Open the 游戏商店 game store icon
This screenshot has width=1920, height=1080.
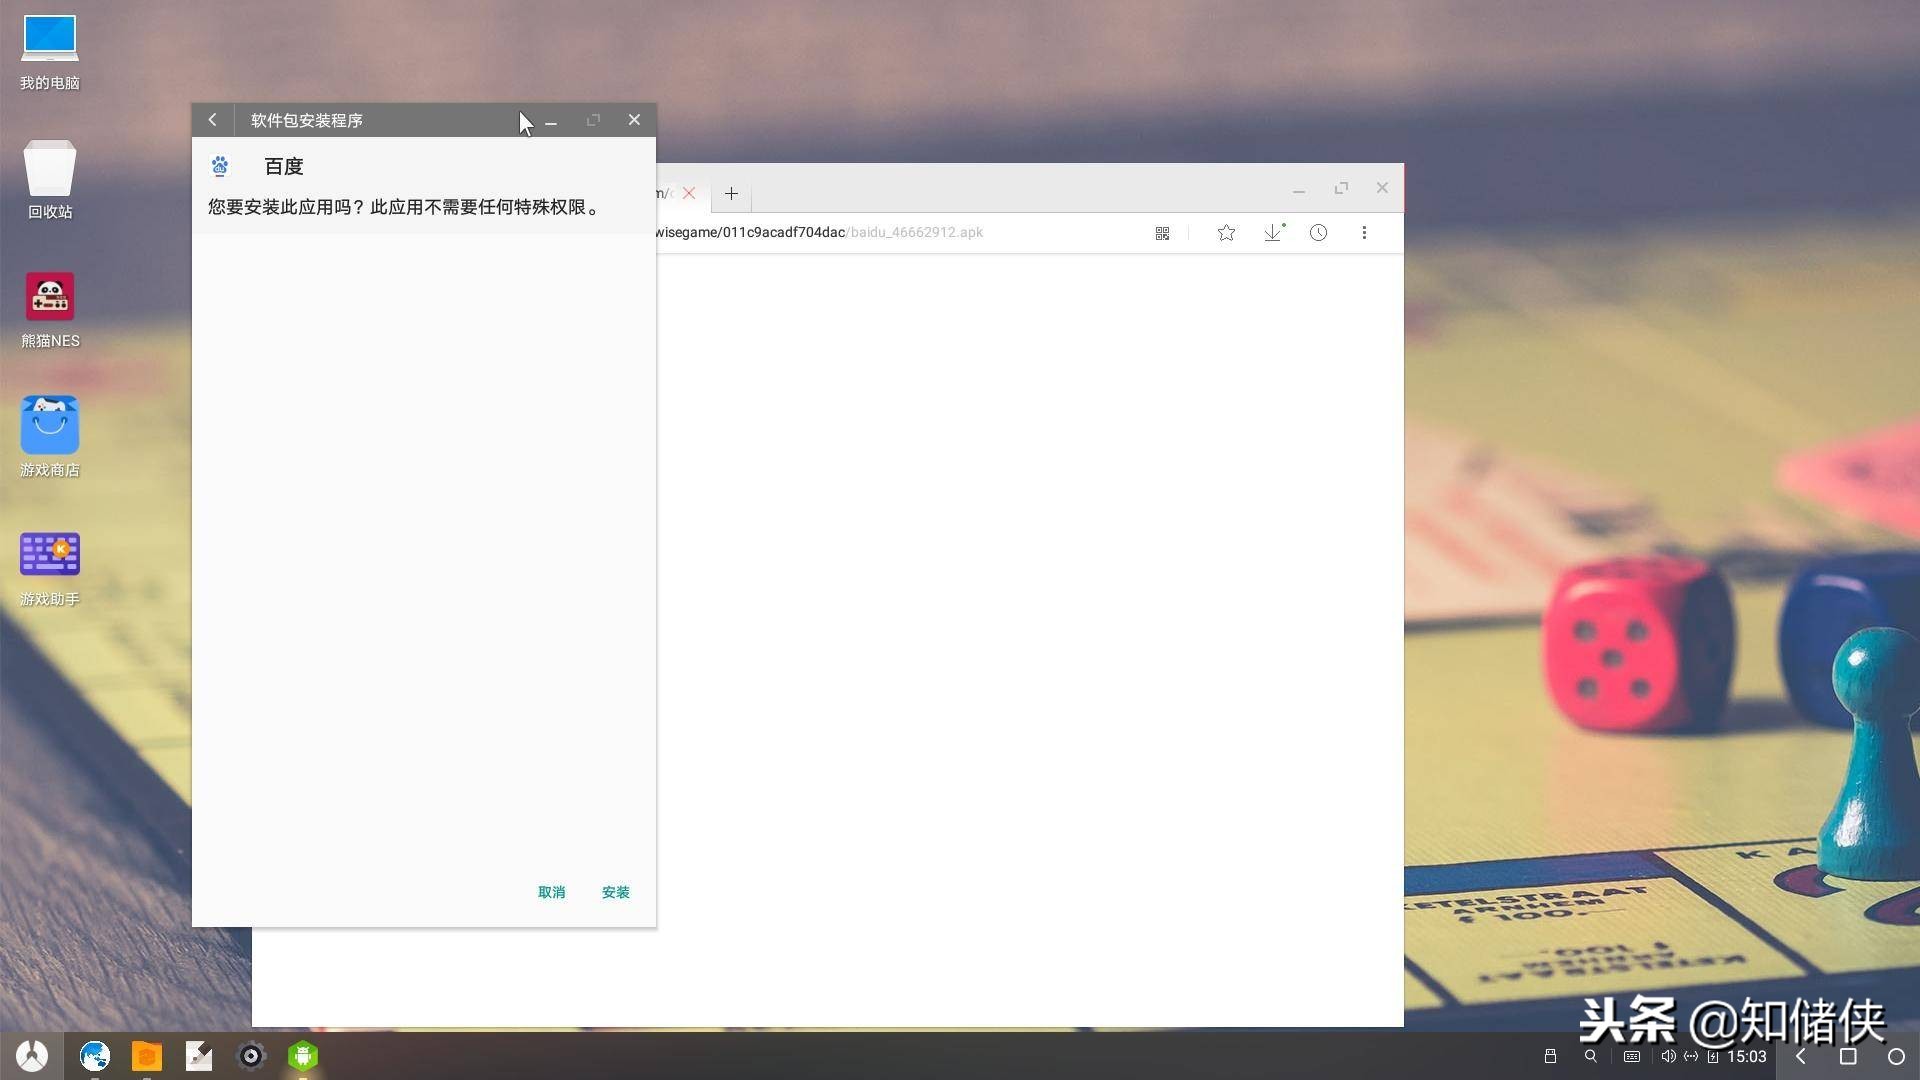50,427
